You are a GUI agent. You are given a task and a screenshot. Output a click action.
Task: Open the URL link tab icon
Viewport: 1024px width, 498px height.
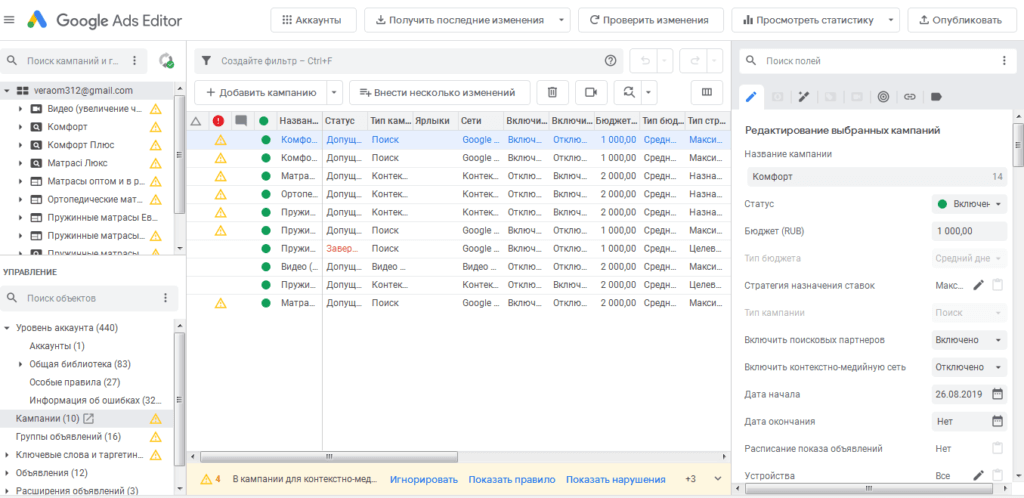[909, 97]
